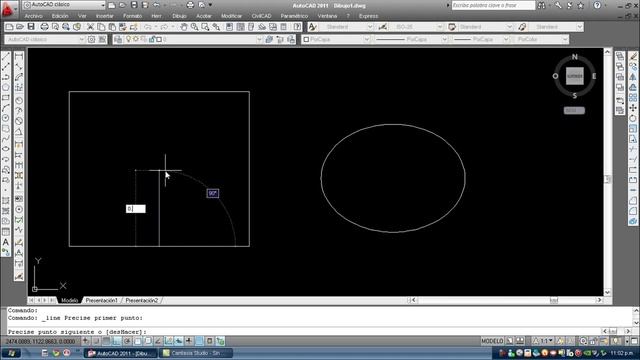Click the drawing area vertical scrollbar
640x360 pixels.
click(x=607, y=172)
